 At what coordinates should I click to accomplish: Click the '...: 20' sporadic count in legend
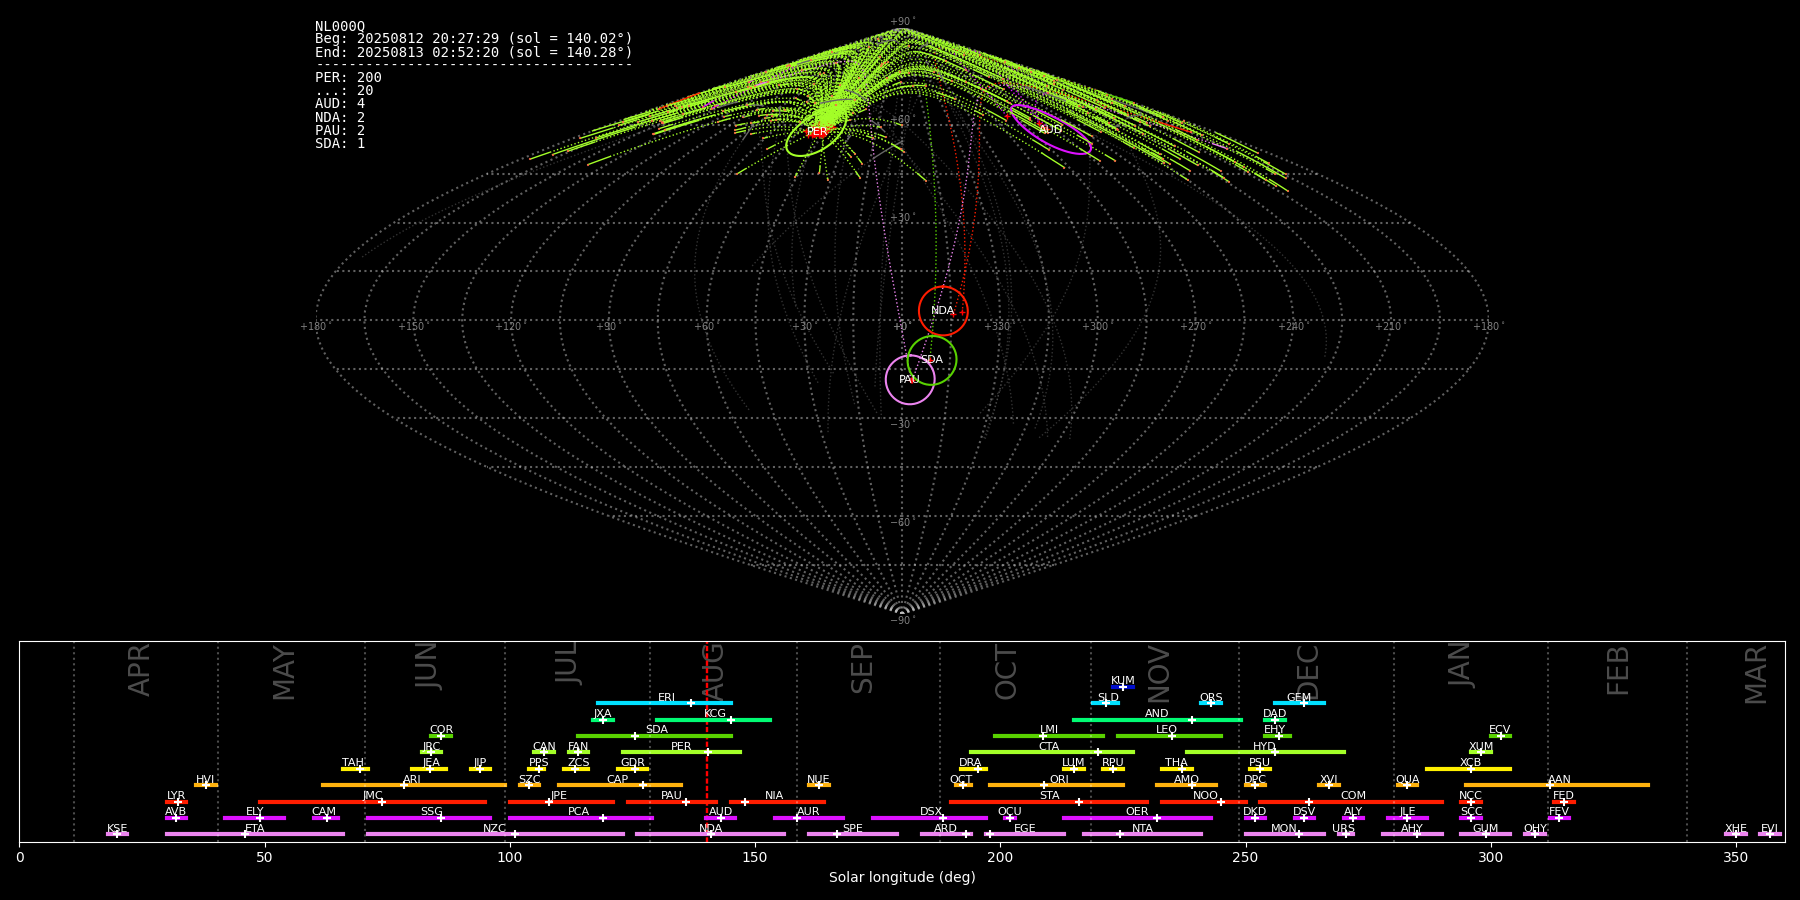point(344,91)
